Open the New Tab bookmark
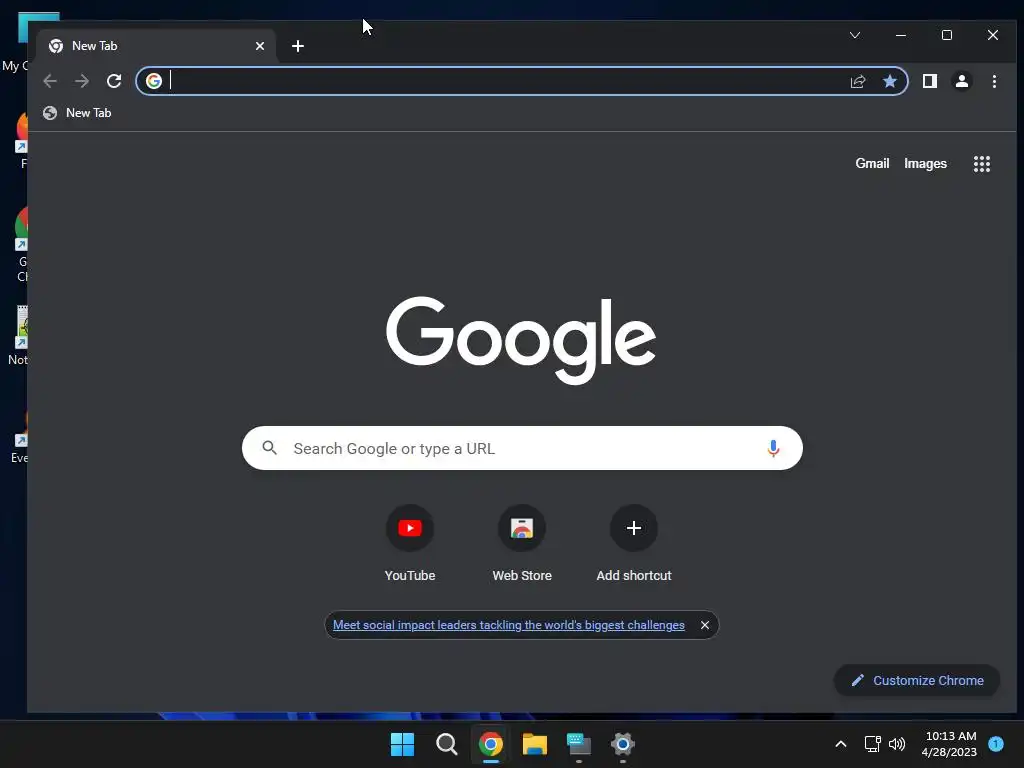Screen dimensions: 1024x768 (x=77, y=113)
